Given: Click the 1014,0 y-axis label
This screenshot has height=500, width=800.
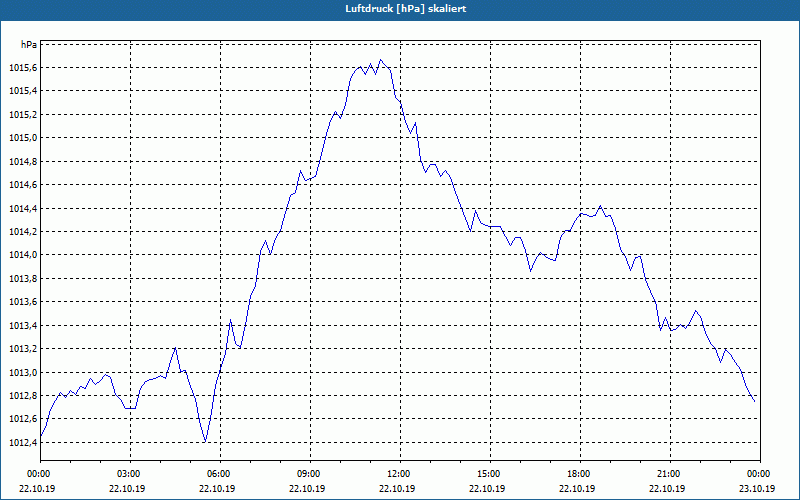Looking at the screenshot, I should tap(23, 255).
